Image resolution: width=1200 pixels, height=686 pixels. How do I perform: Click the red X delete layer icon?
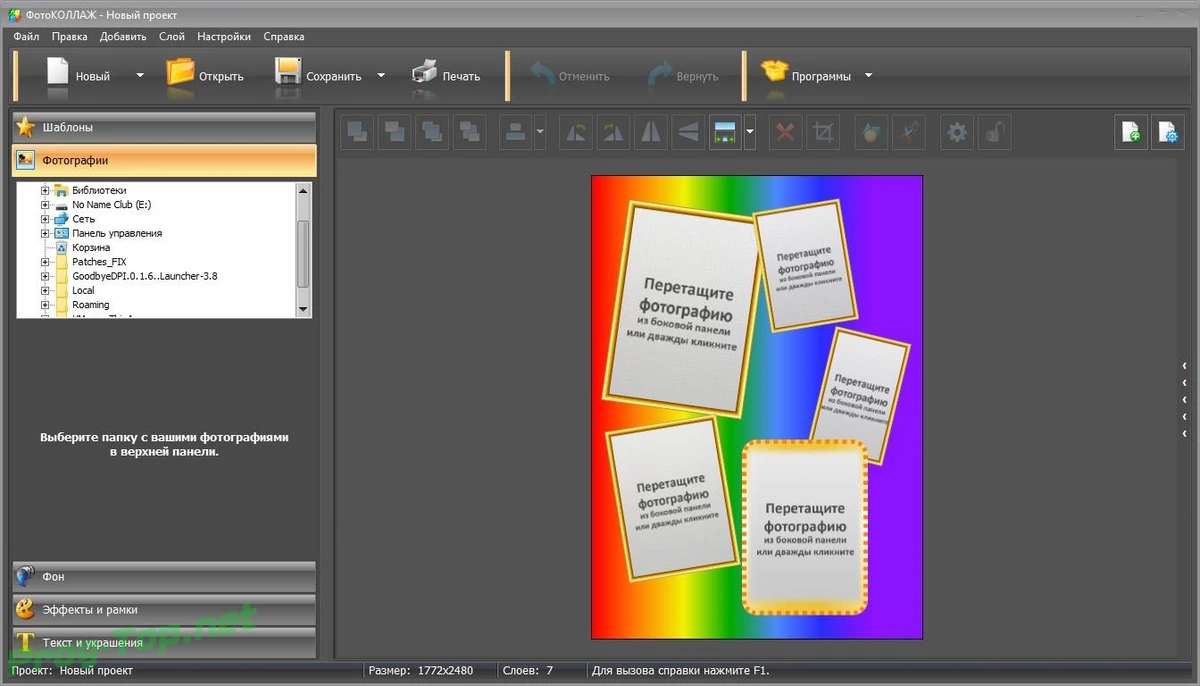click(x=786, y=132)
